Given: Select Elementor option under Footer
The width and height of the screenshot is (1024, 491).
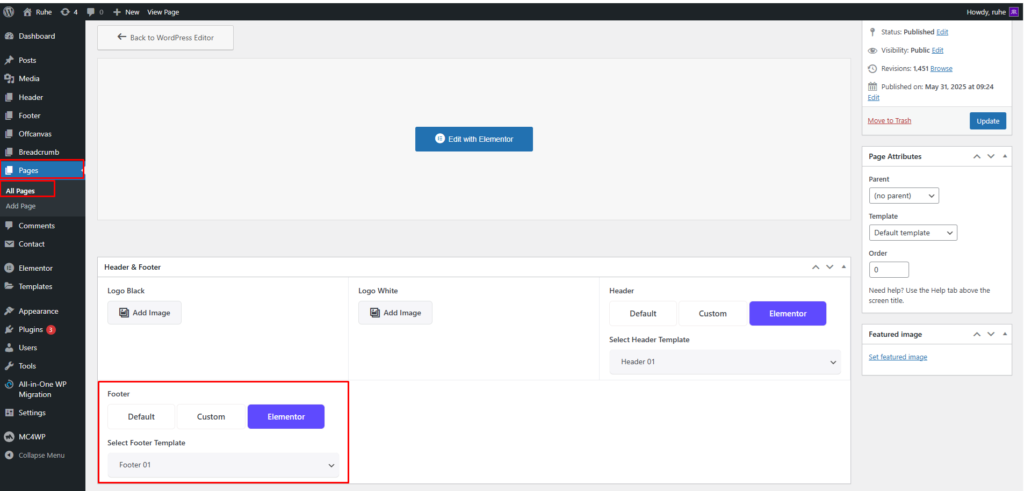Looking at the screenshot, I should click(x=286, y=417).
